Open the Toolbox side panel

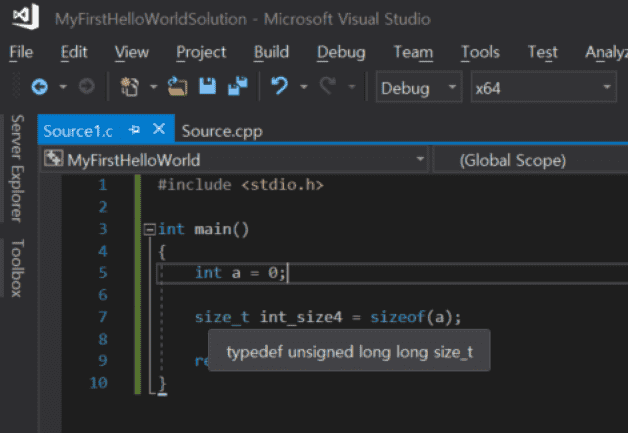[x=17, y=267]
